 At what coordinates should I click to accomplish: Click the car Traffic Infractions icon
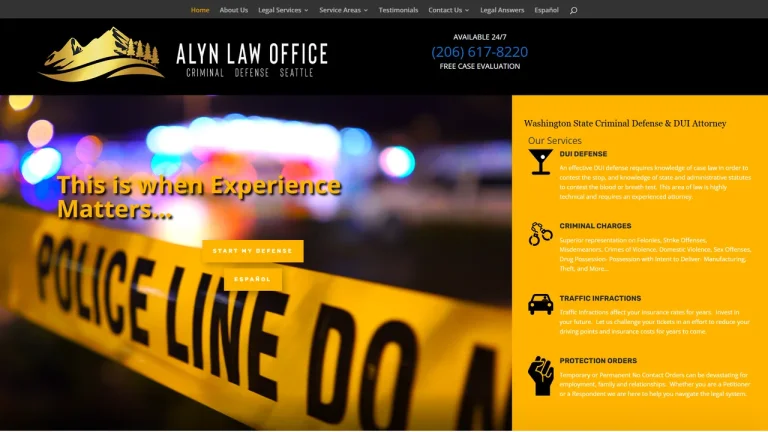coord(540,304)
